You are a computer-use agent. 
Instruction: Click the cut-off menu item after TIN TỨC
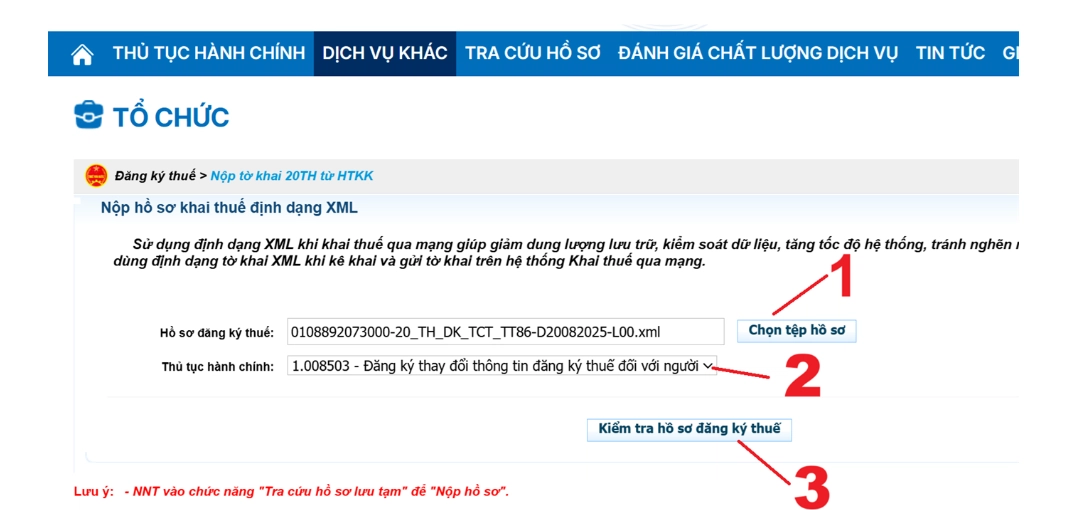(x=1009, y=54)
